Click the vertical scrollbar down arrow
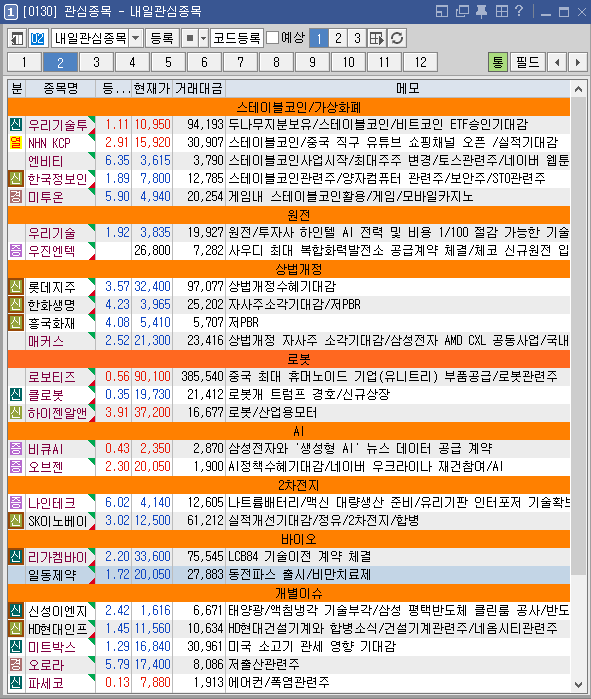This screenshot has width=591, height=699. (579, 684)
